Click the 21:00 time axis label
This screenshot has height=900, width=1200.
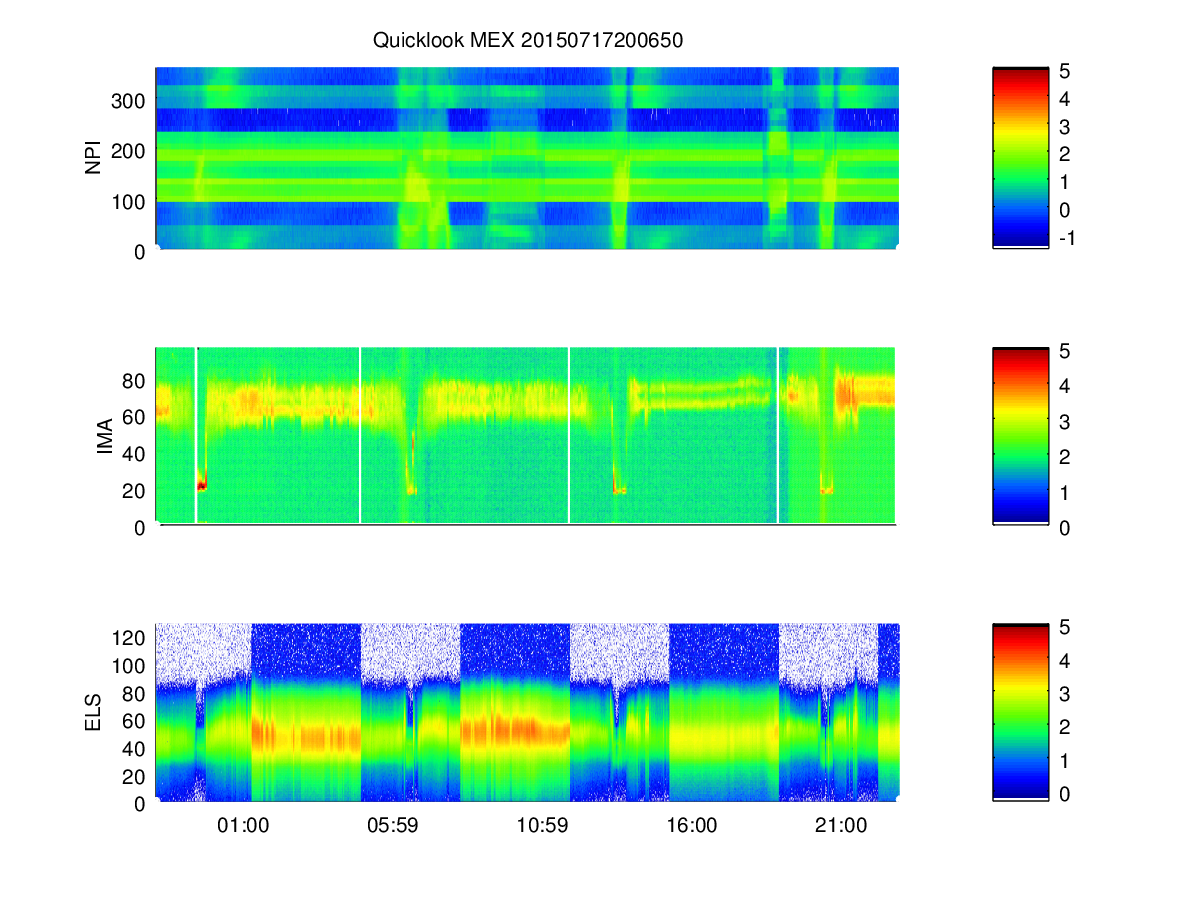[x=841, y=826]
